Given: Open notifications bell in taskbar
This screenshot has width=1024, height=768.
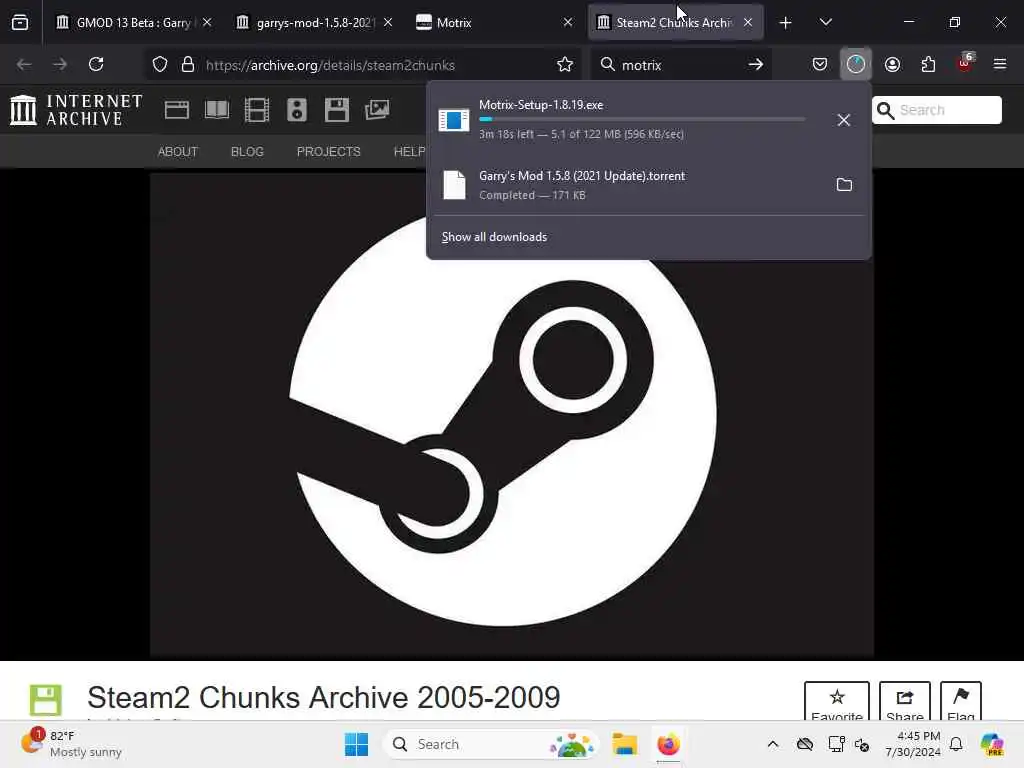Looking at the screenshot, I should tap(956, 744).
